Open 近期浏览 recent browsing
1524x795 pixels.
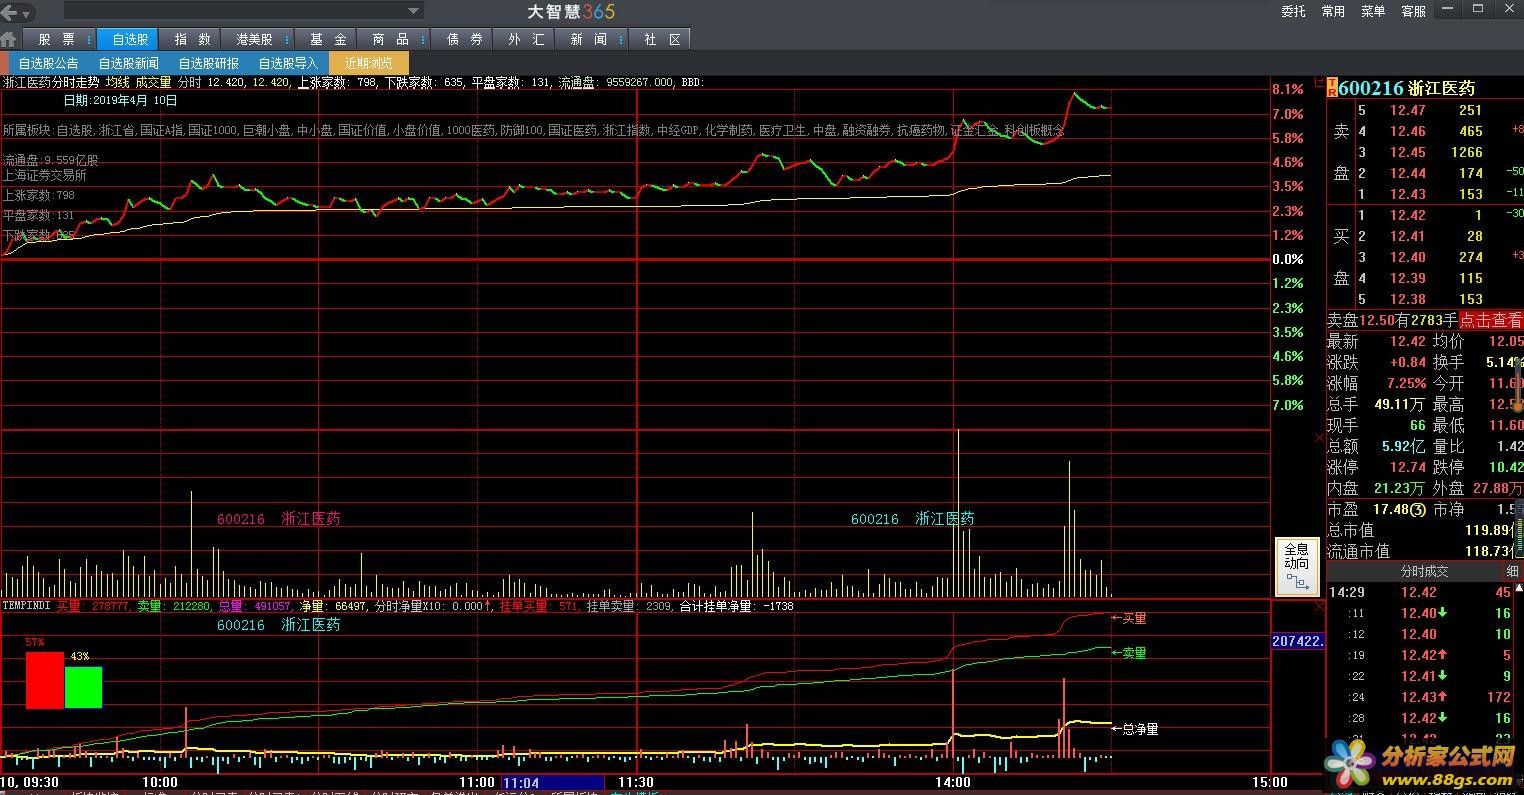pyautogui.click(x=368, y=63)
